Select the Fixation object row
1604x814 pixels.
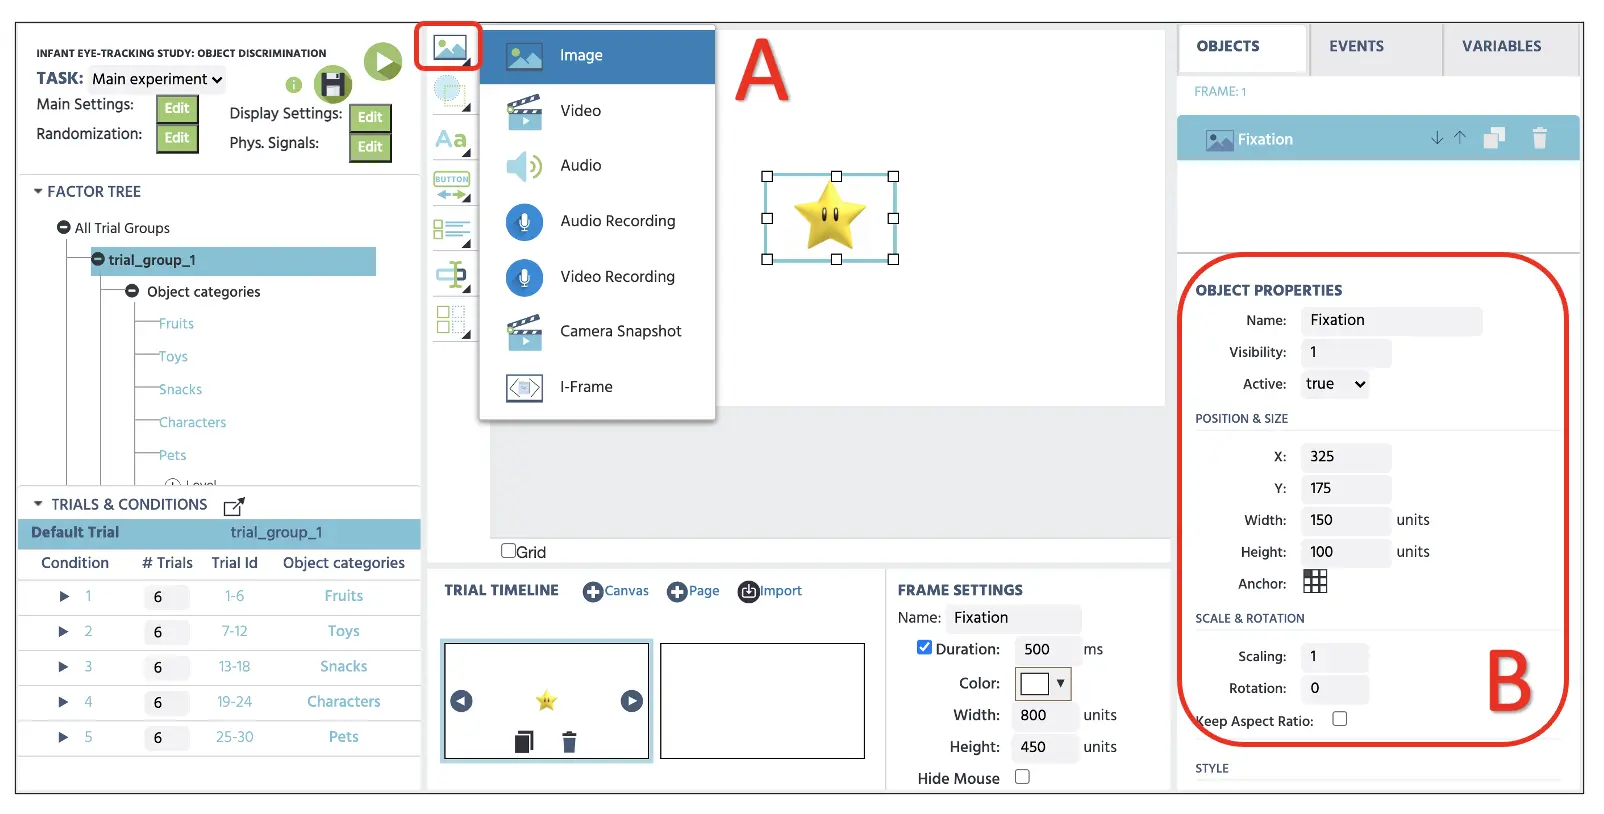pos(1378,138)
